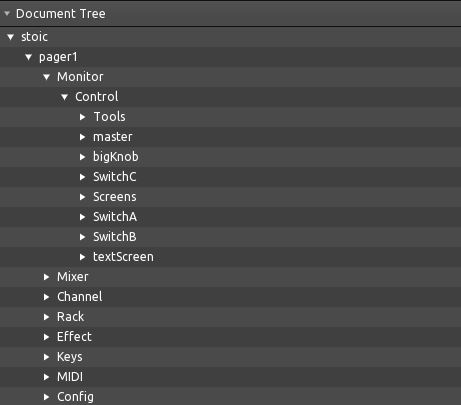Expand the Rack node arrow
This screenshot has width=461, height=405.
point(47,317)
